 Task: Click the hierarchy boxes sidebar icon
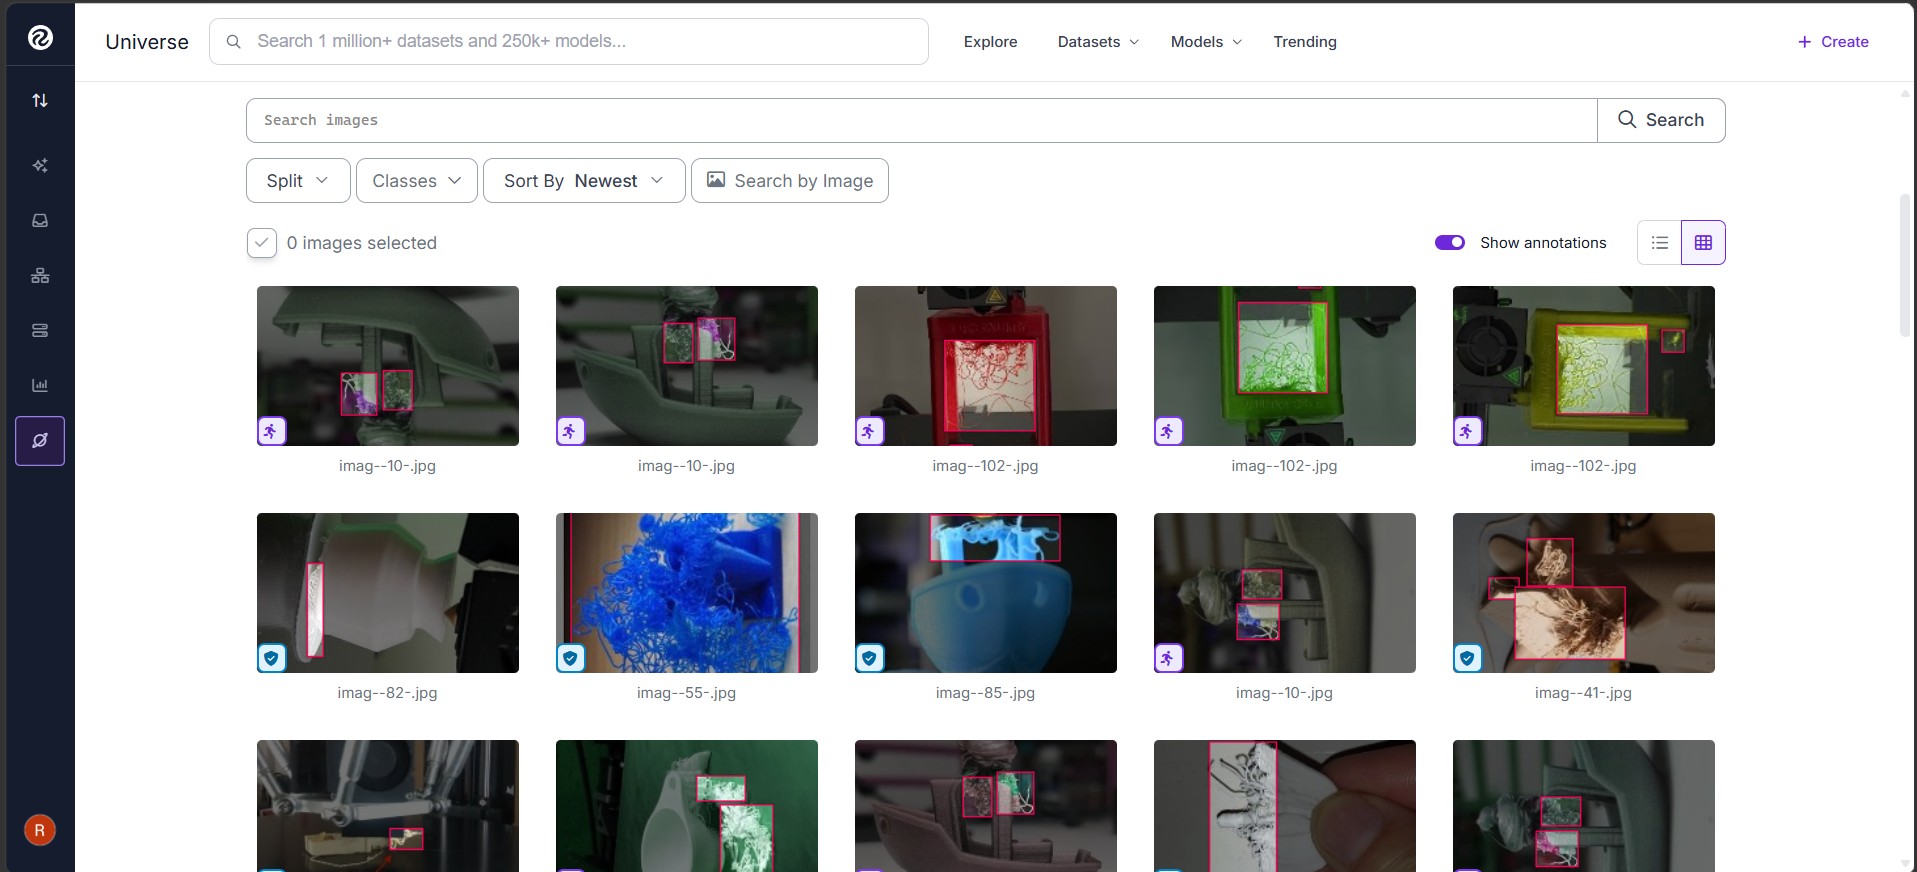point(40,275)
